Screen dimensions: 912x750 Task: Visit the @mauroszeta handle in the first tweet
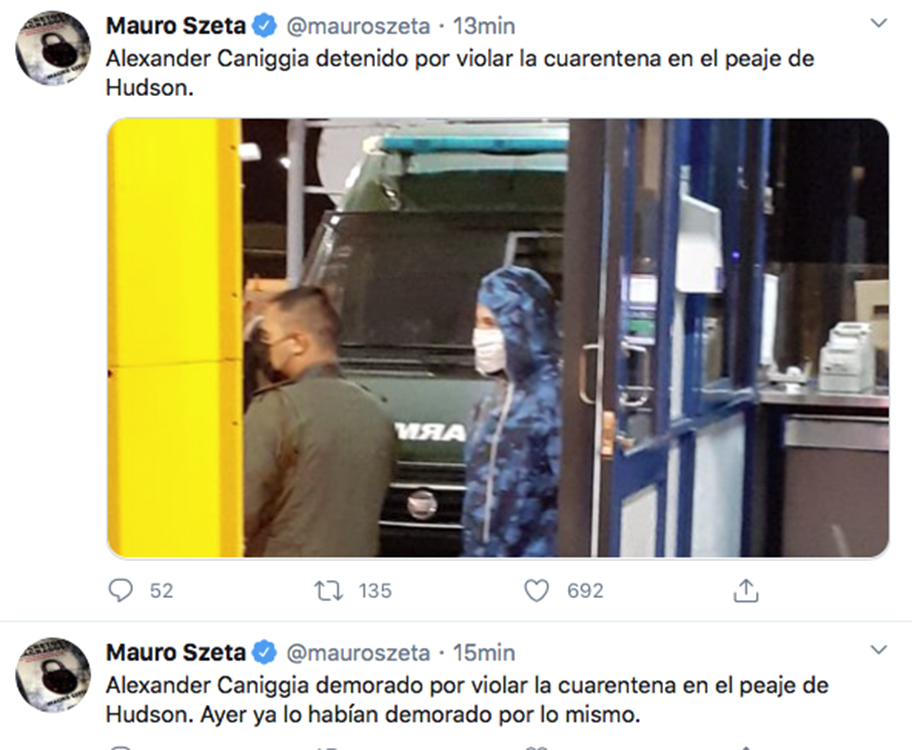[x=358, y=27]
